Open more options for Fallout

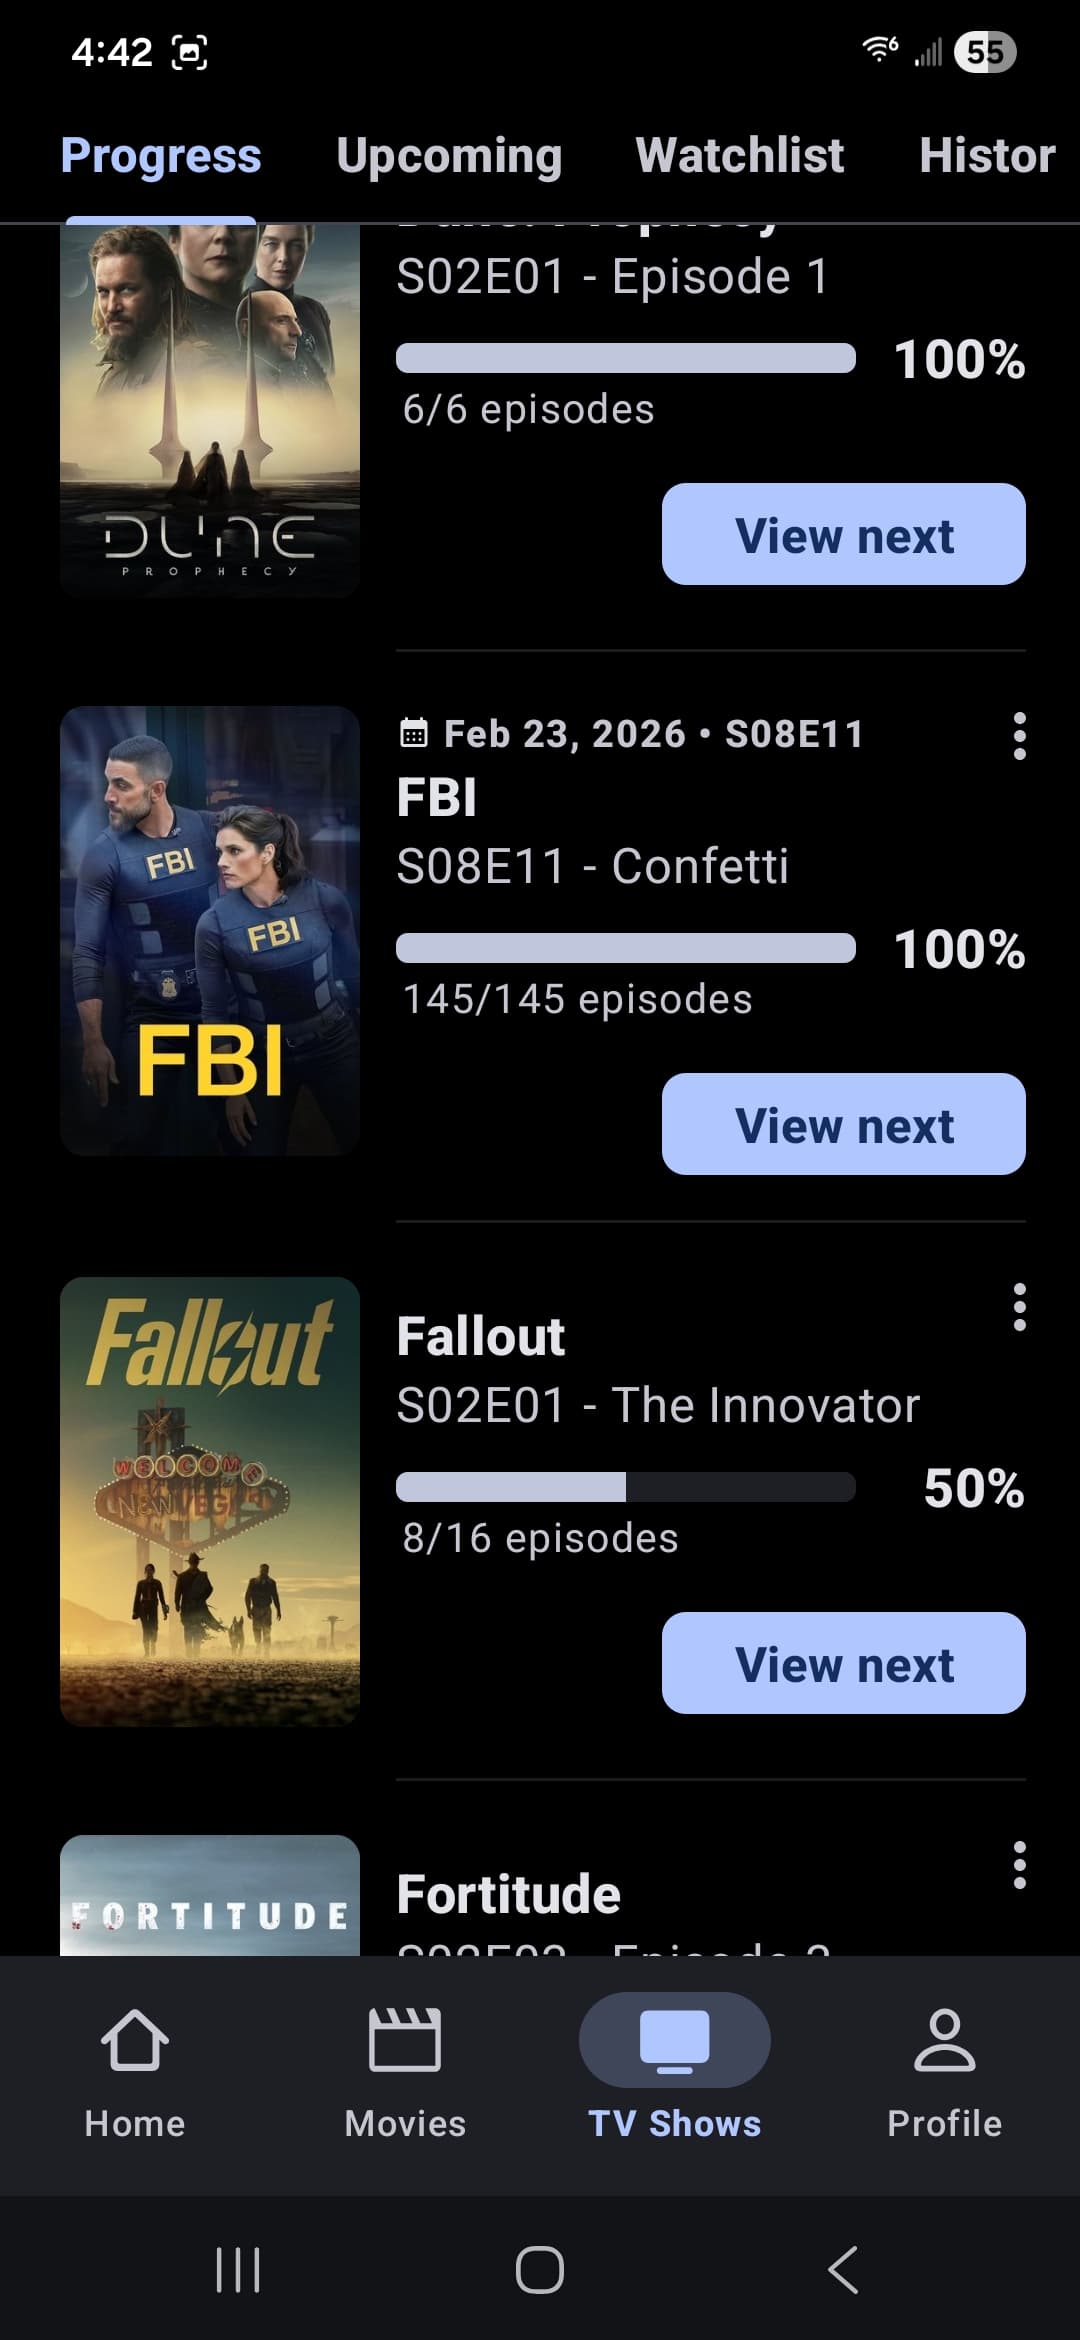click(1019, 1307)
